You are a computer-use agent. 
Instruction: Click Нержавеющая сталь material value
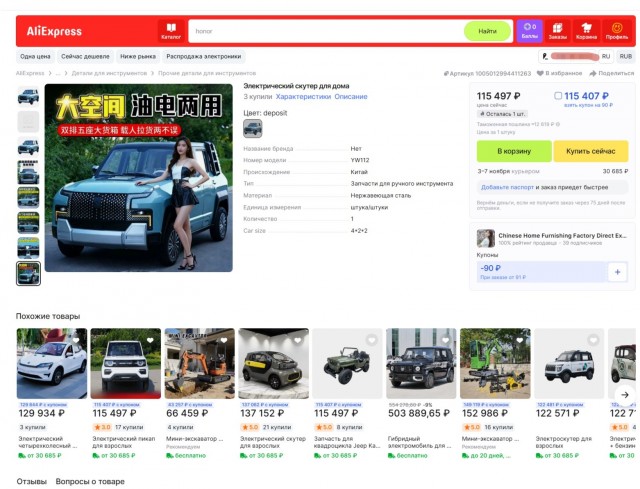(x=380, y=196)
